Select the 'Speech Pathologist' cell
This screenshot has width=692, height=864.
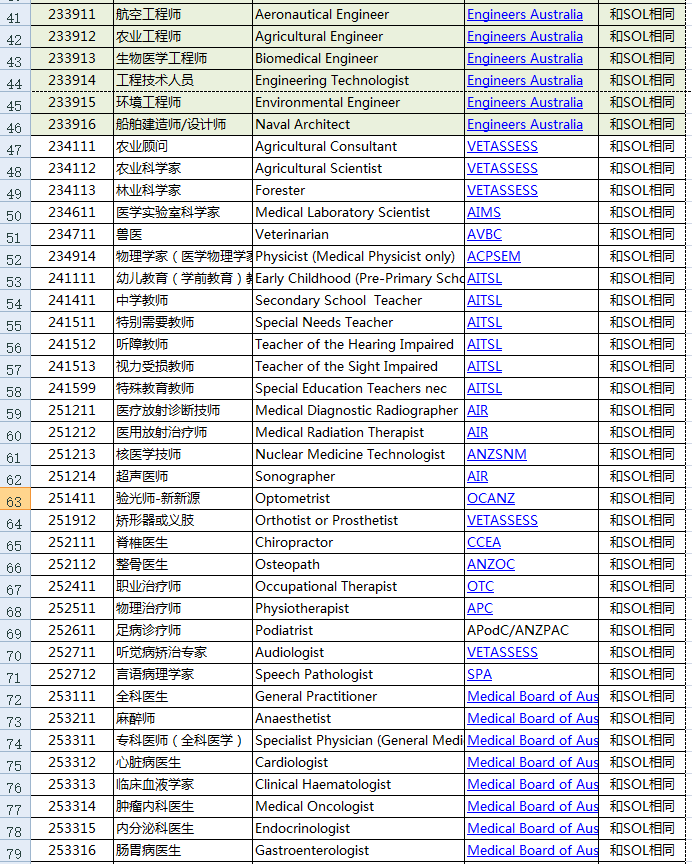click(x=358, y=675)
